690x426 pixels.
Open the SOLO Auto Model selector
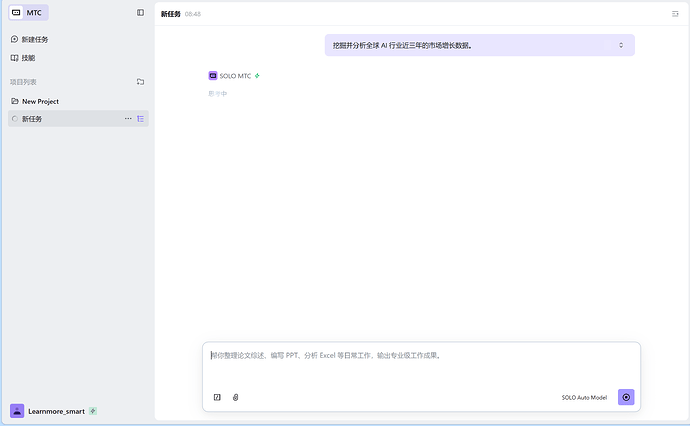point(584,397)
